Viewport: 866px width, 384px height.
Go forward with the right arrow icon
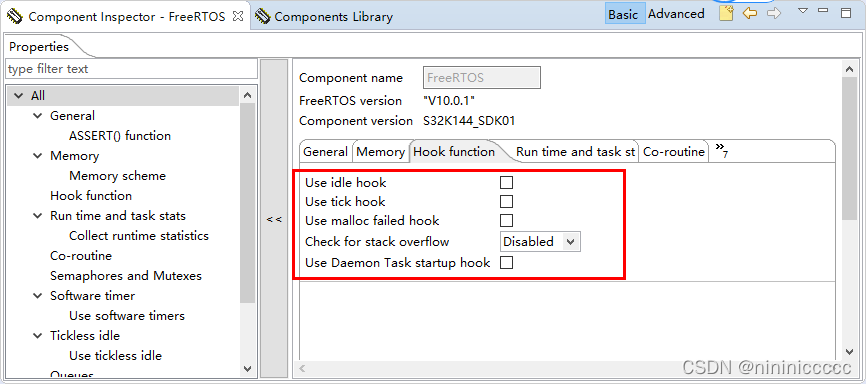coord(774,14)
